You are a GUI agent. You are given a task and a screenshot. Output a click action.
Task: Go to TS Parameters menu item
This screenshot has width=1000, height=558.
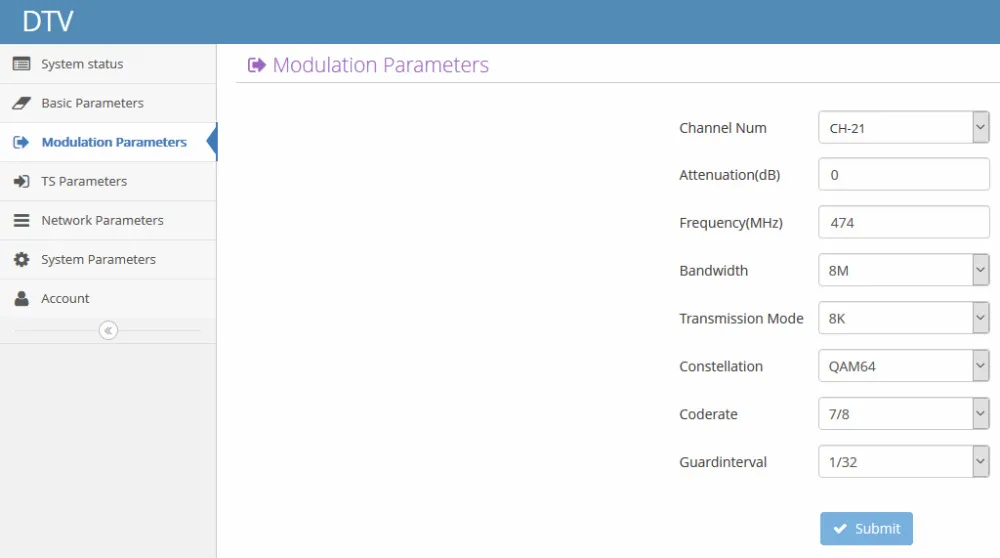click(x=108, y=181)
